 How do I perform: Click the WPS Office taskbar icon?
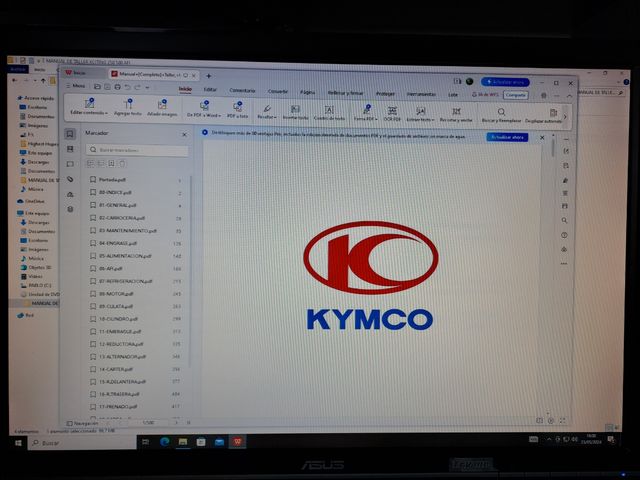coord(238,442)
